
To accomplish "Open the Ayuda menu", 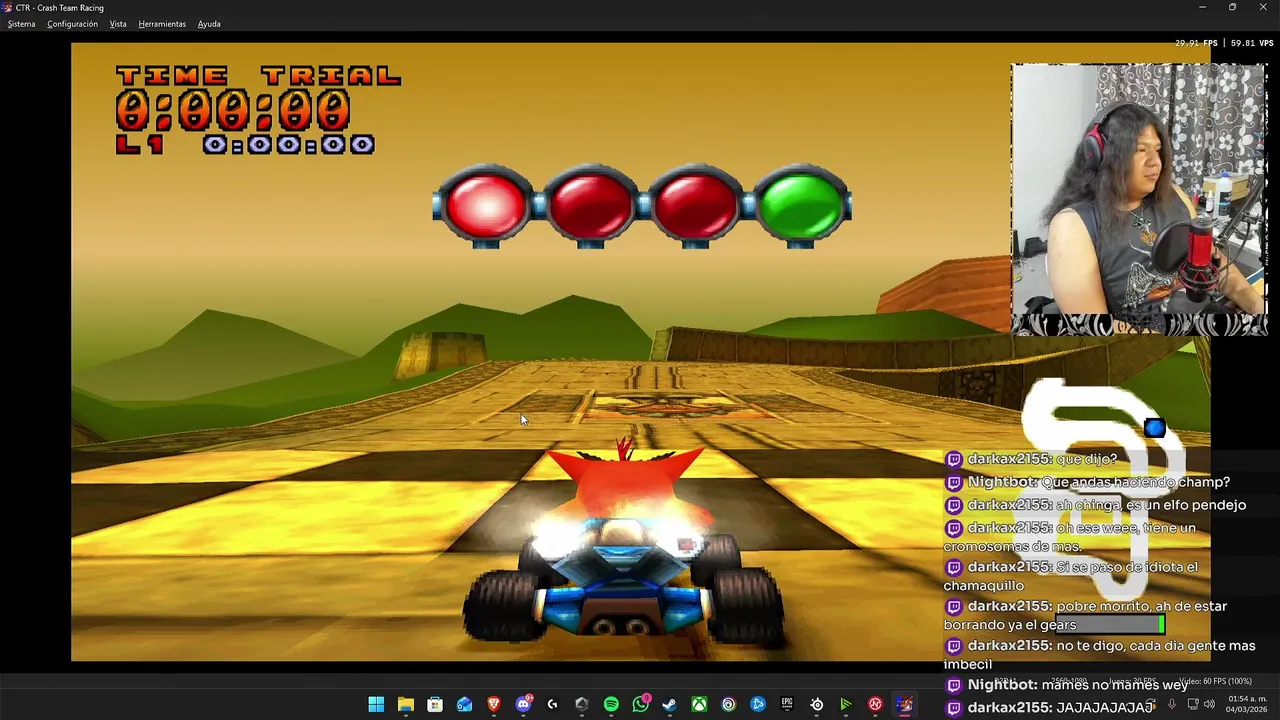I will coord(209,24).
